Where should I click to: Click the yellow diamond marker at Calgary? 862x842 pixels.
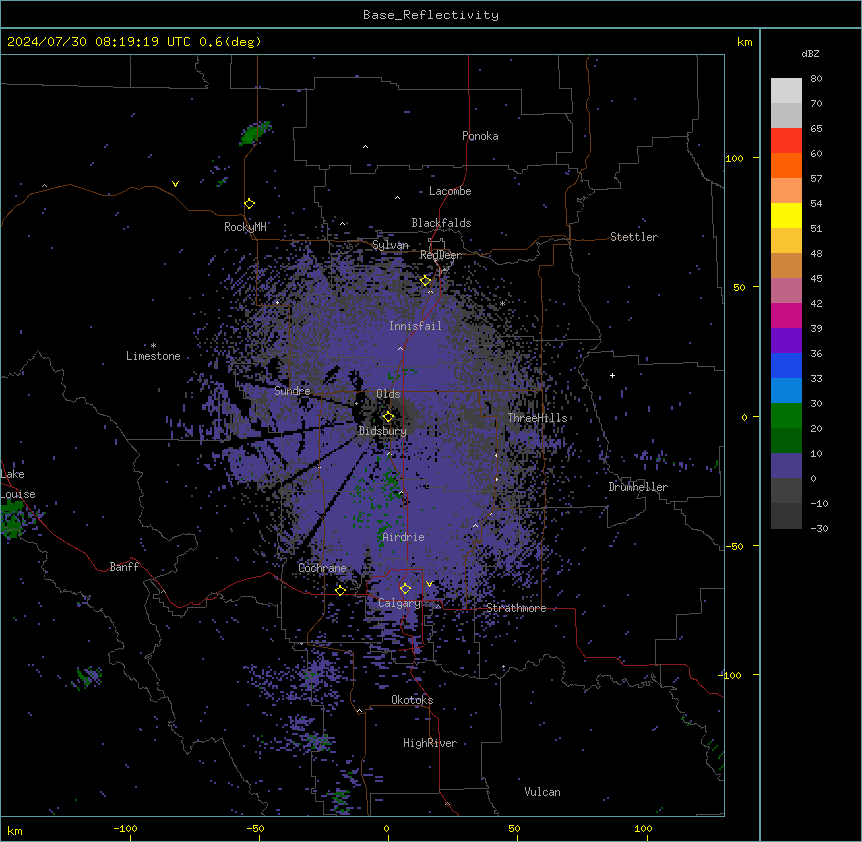(x=405, y=589)
